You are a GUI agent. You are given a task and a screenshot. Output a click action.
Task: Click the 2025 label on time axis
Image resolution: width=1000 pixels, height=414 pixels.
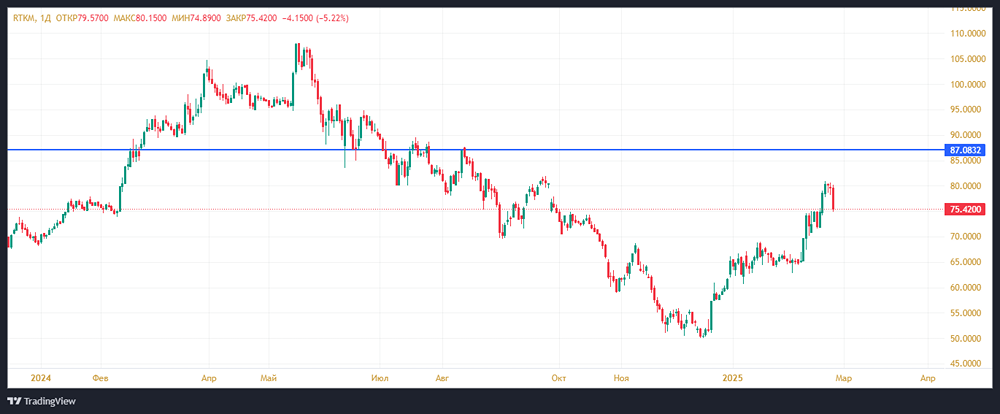tap(733, 379)
